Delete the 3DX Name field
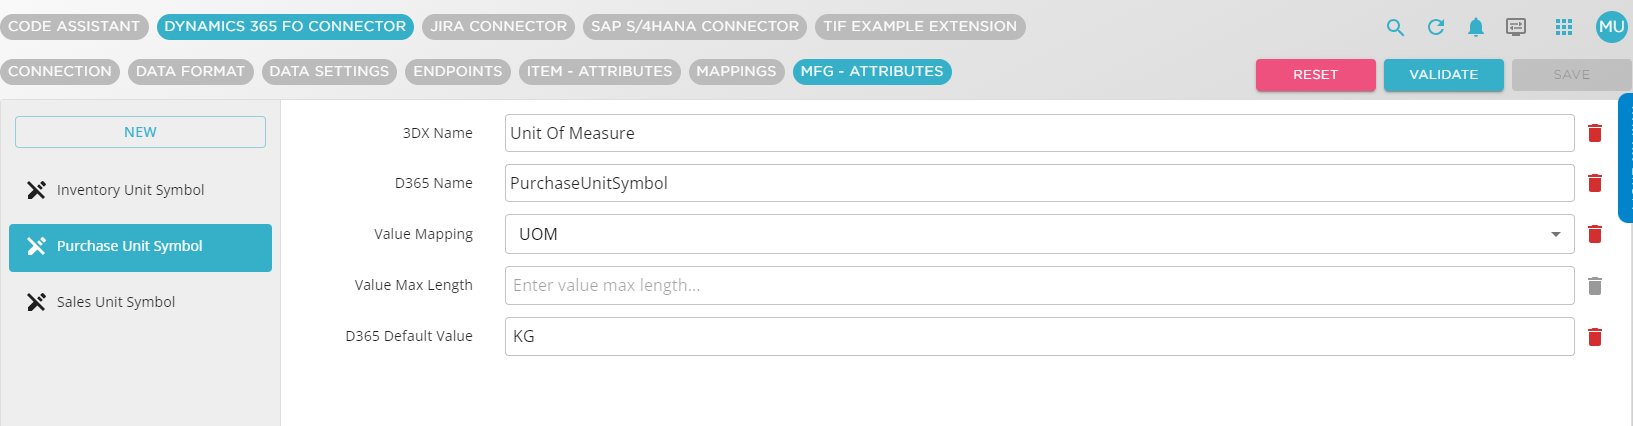Screen dimensions: 1633x426 1595,133
